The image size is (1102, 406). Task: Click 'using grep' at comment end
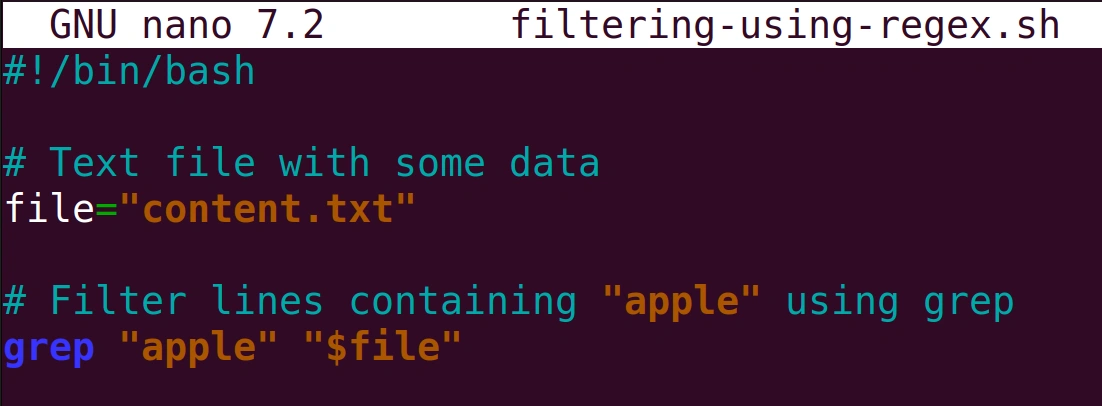pos(900,303)
